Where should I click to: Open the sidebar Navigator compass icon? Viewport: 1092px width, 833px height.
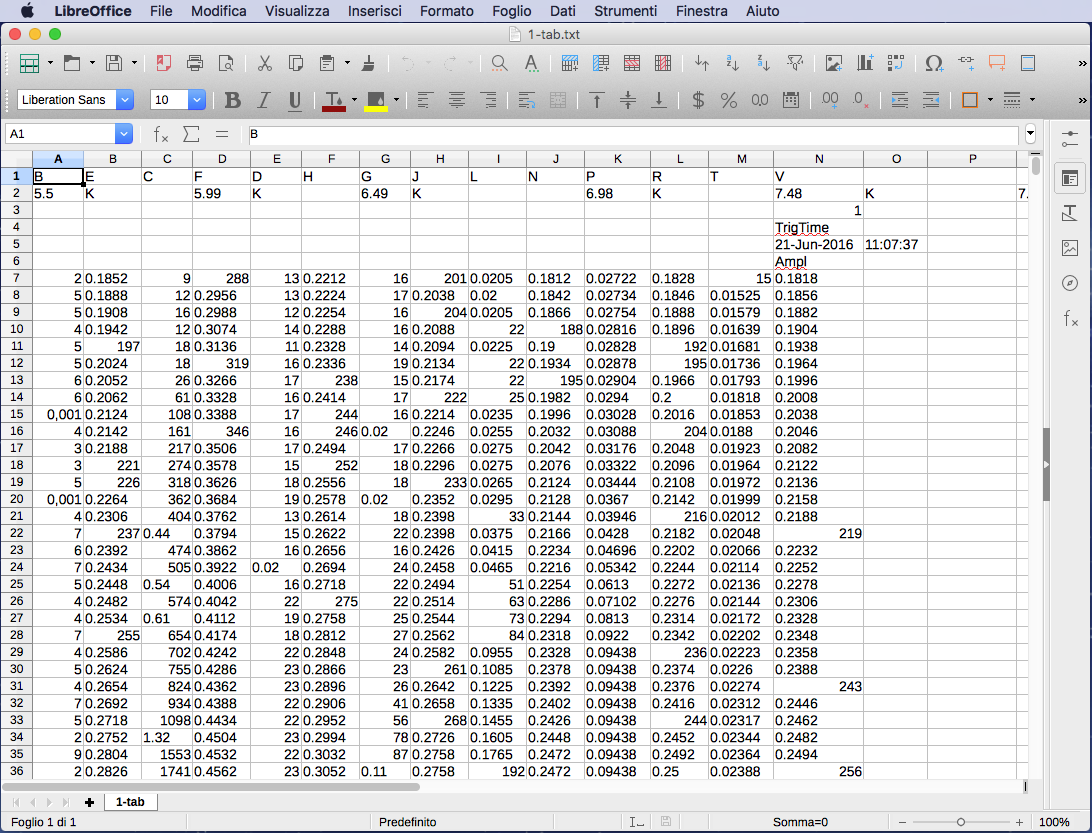[x=1069, y=283]
